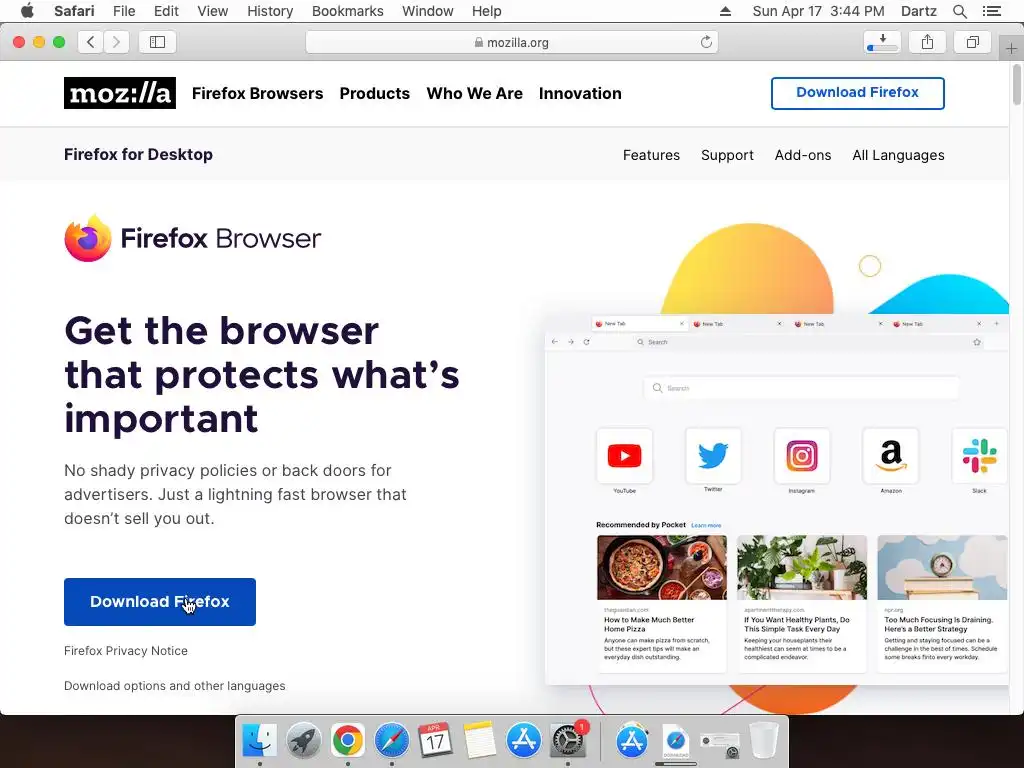Click the page vertical scrollbar

1017,84
